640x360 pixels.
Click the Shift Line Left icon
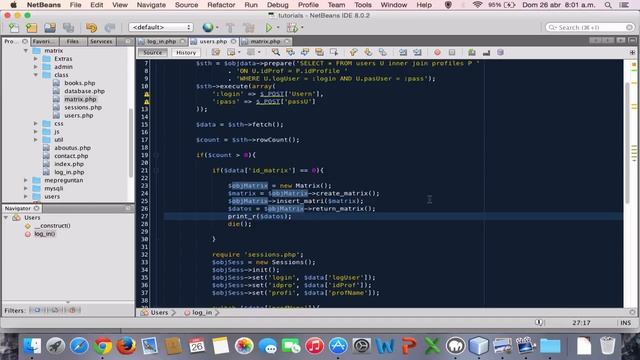pos(403,52)
